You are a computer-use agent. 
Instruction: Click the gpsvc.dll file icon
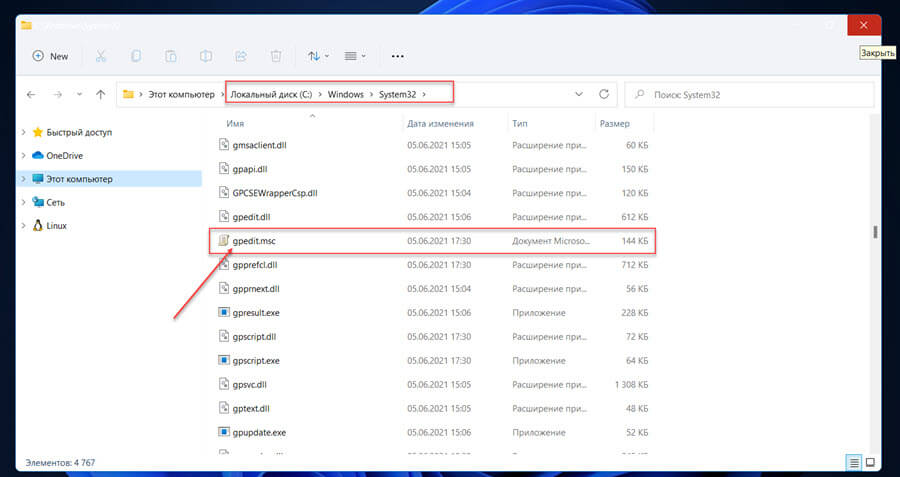(x=224, y=385)
